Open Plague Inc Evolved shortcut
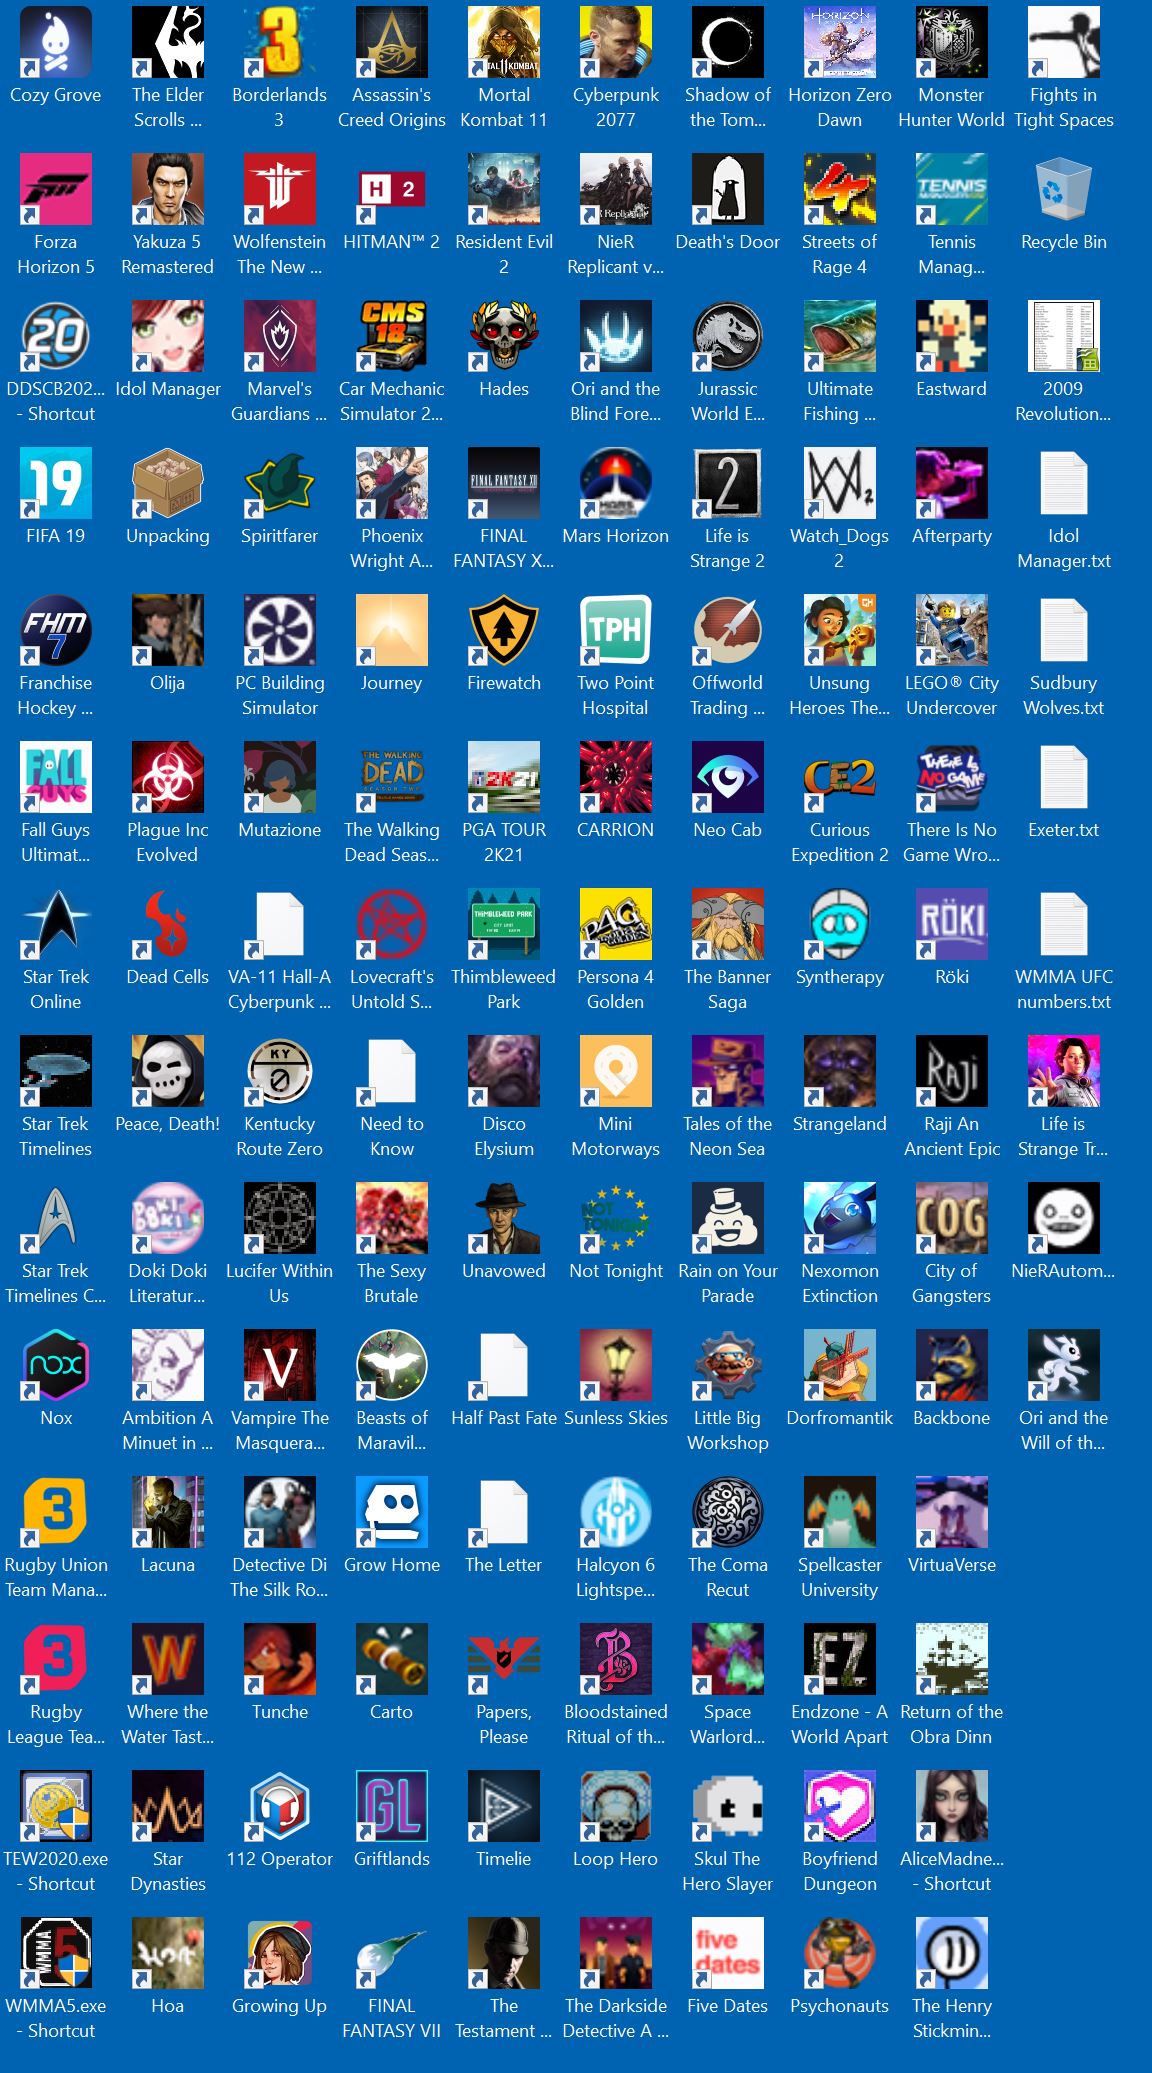The image size is (1152, 2073). (168, 777)
